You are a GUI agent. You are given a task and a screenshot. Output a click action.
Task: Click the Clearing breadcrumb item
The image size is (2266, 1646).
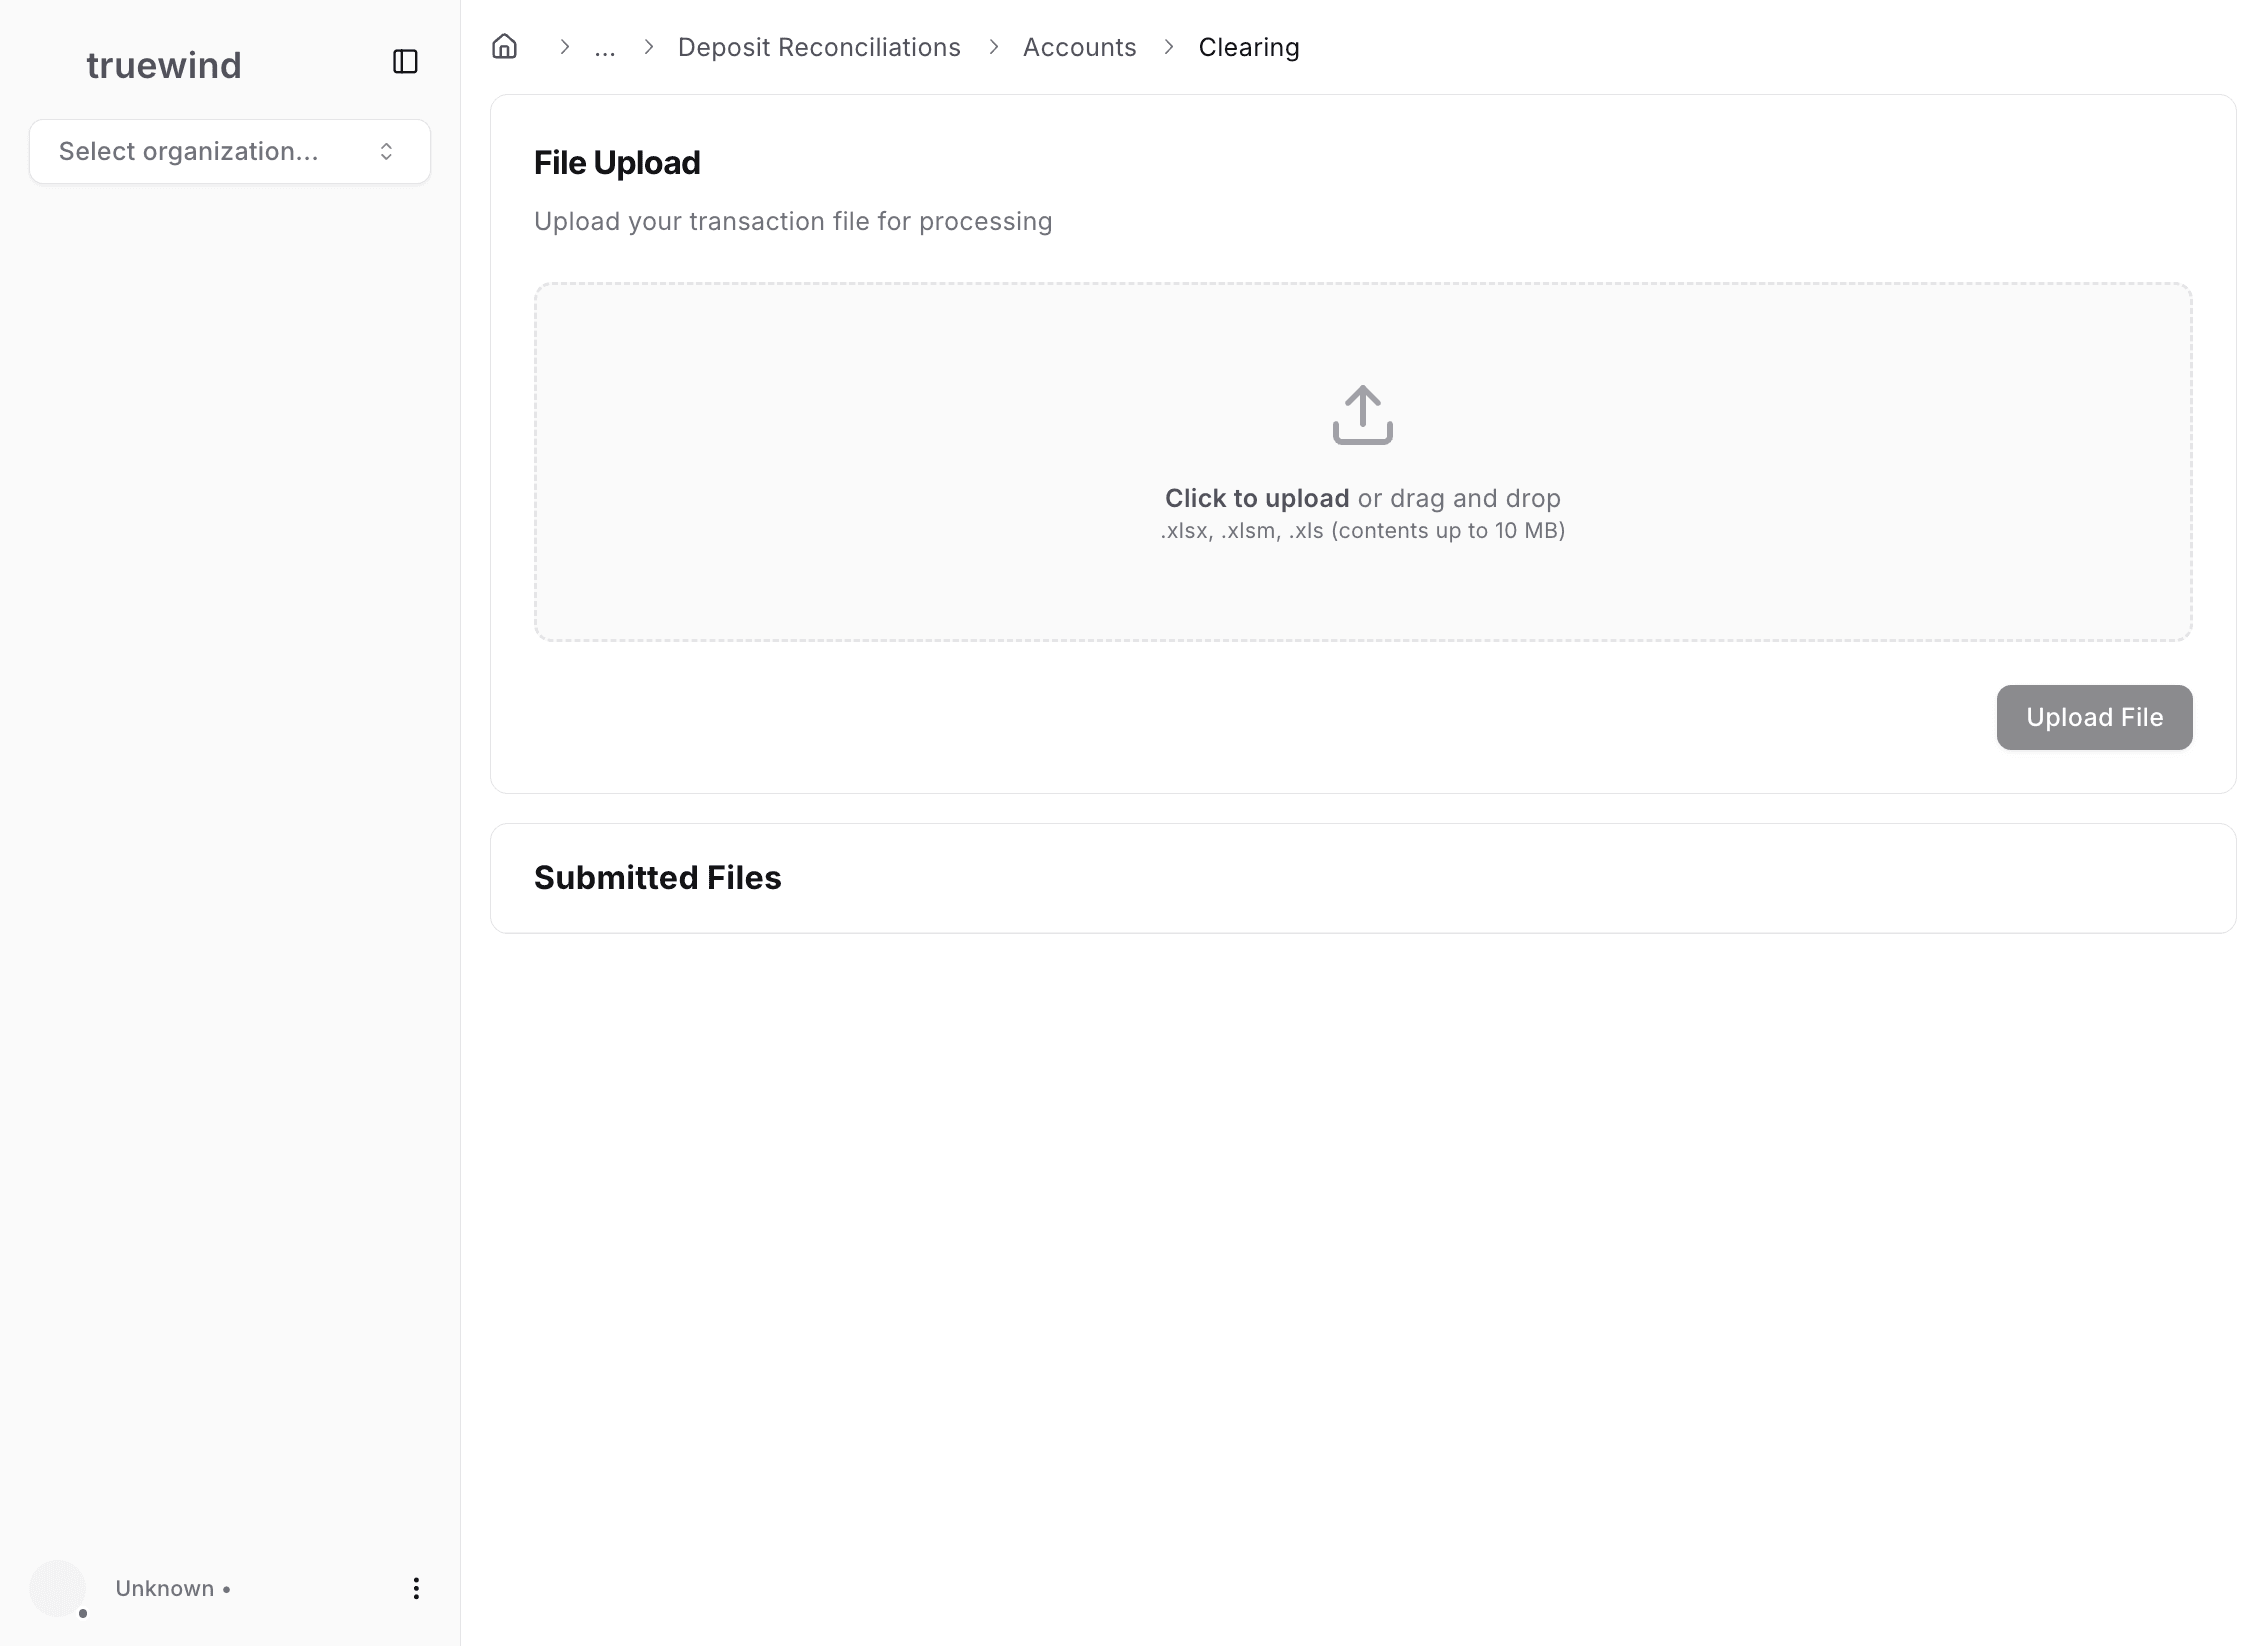click(1249, 46)
